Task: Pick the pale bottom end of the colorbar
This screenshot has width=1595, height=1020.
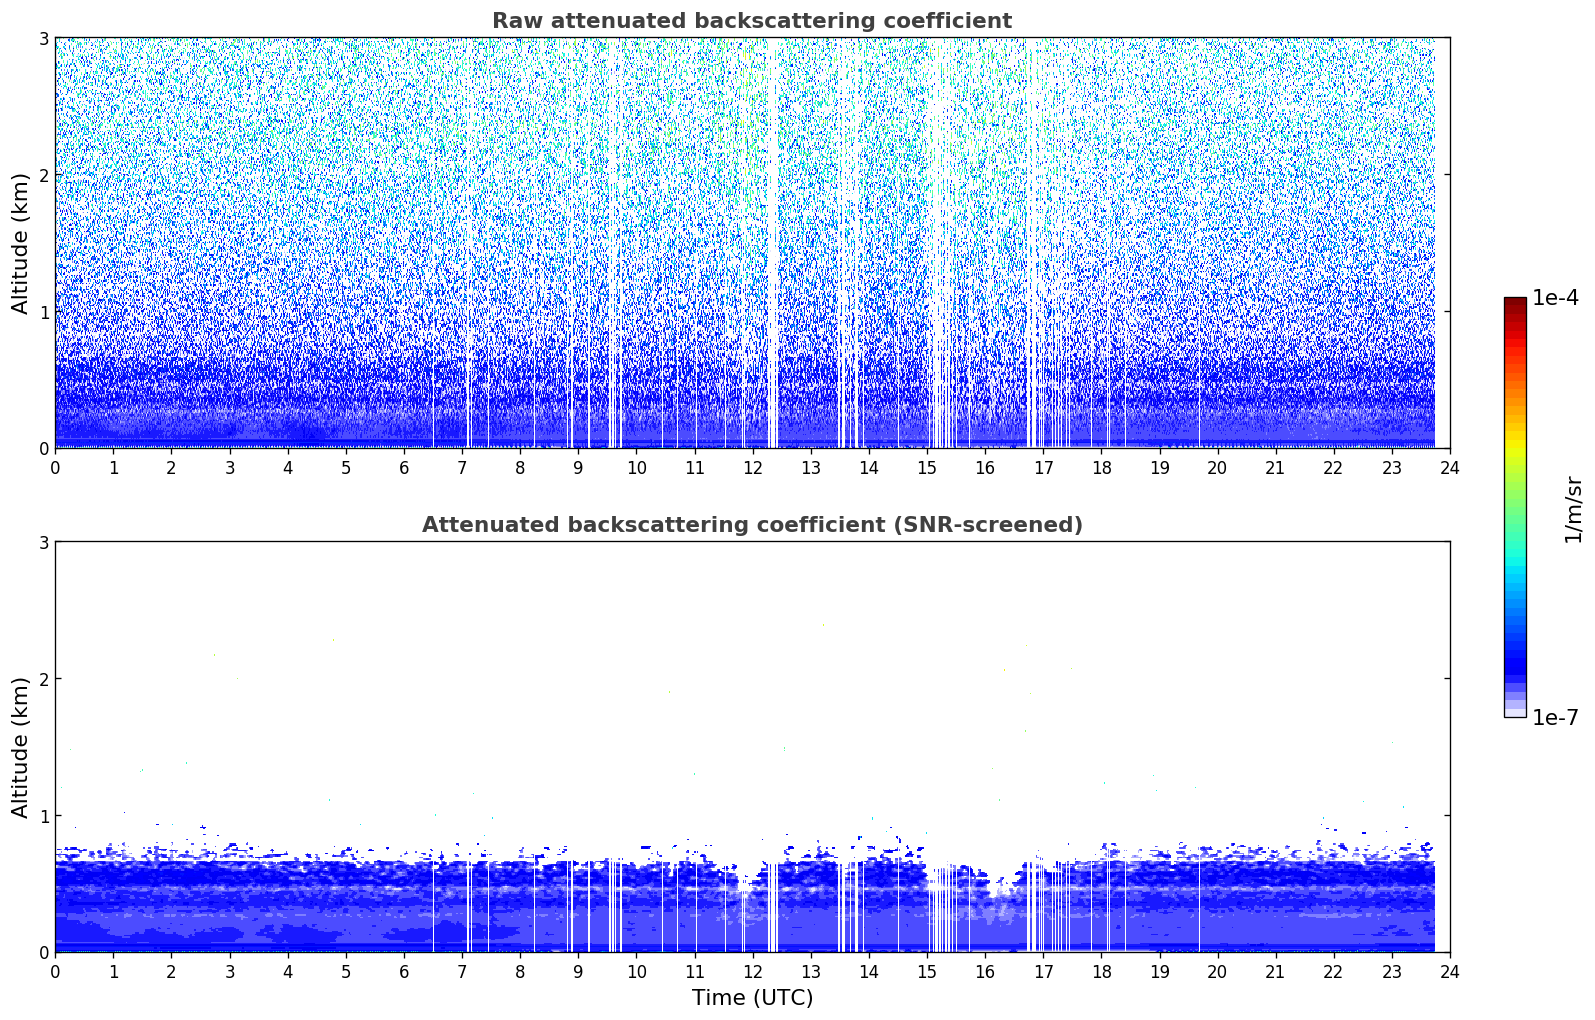Action: tap(1514, 711)
